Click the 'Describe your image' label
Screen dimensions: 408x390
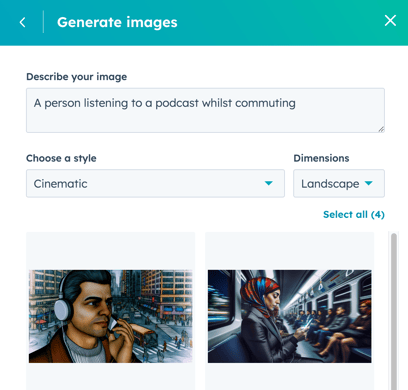tap(77, 77)
